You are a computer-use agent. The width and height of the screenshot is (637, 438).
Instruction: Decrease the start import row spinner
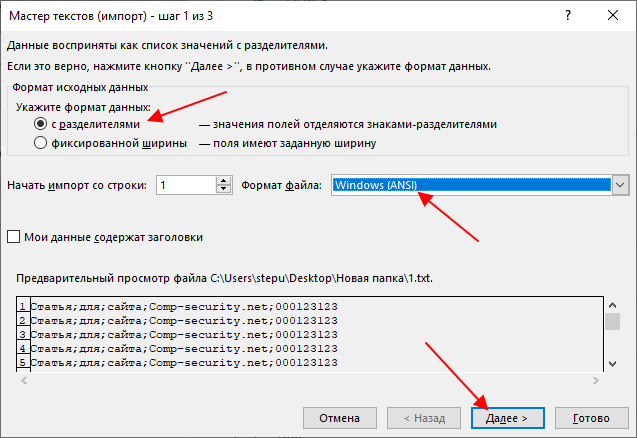coord(223,189)
